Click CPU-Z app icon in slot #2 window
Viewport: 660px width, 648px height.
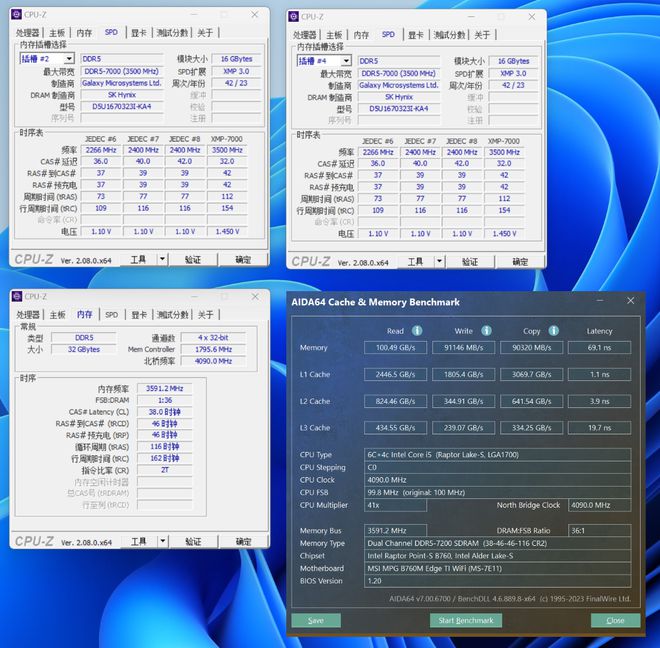click(16, 14)
